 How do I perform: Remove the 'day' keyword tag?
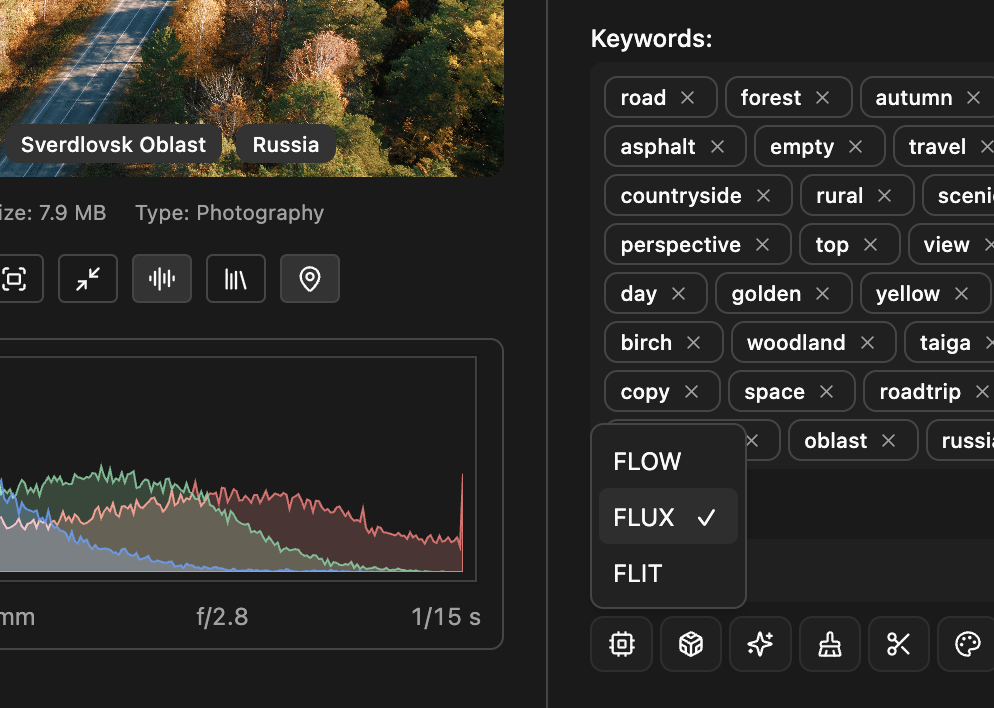tap(679, 293)
